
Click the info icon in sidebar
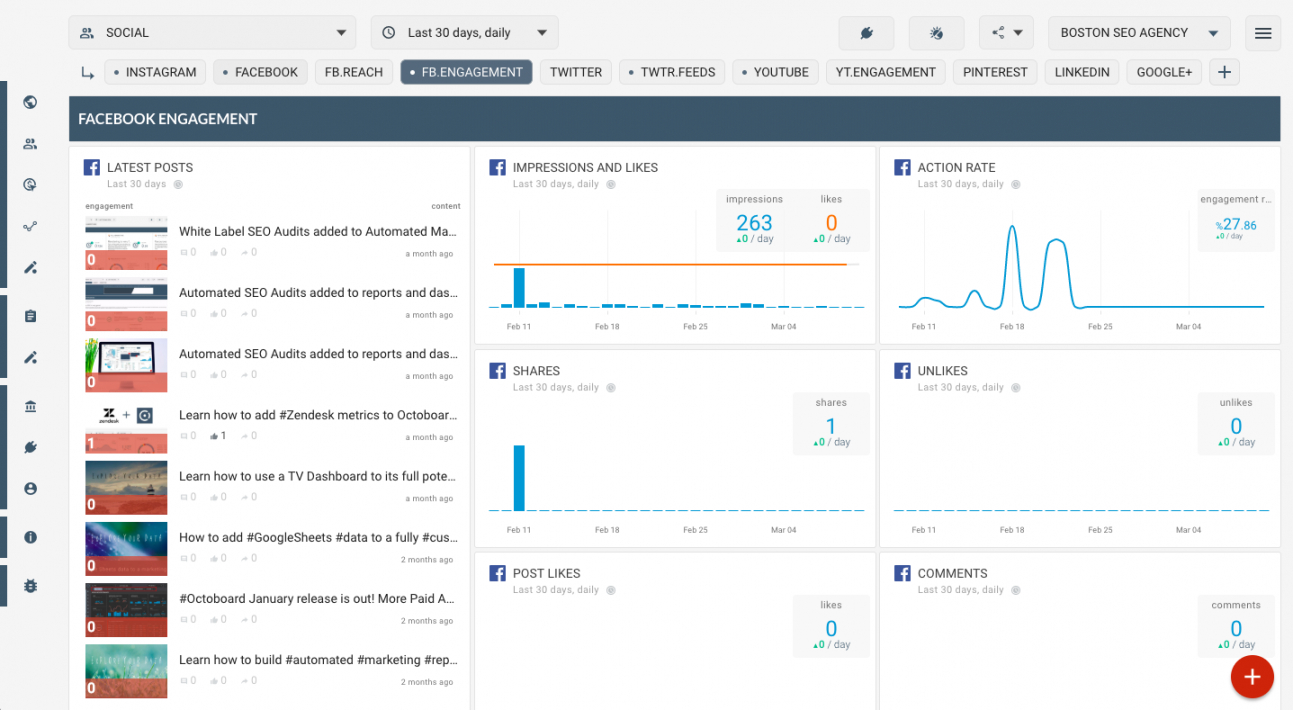coord(30,537)
